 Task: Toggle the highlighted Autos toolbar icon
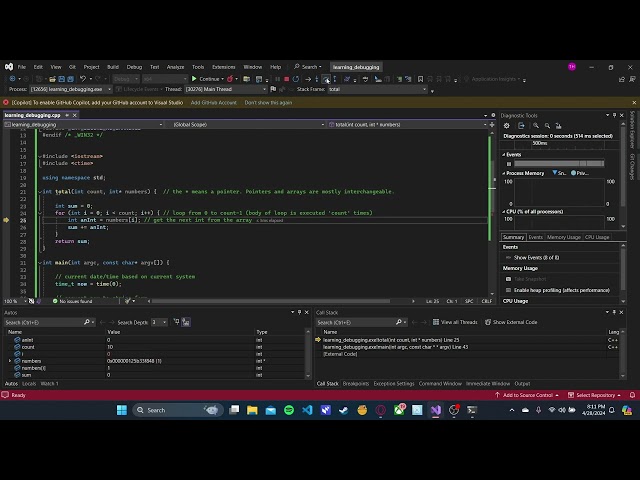click(x=186, y=322)
